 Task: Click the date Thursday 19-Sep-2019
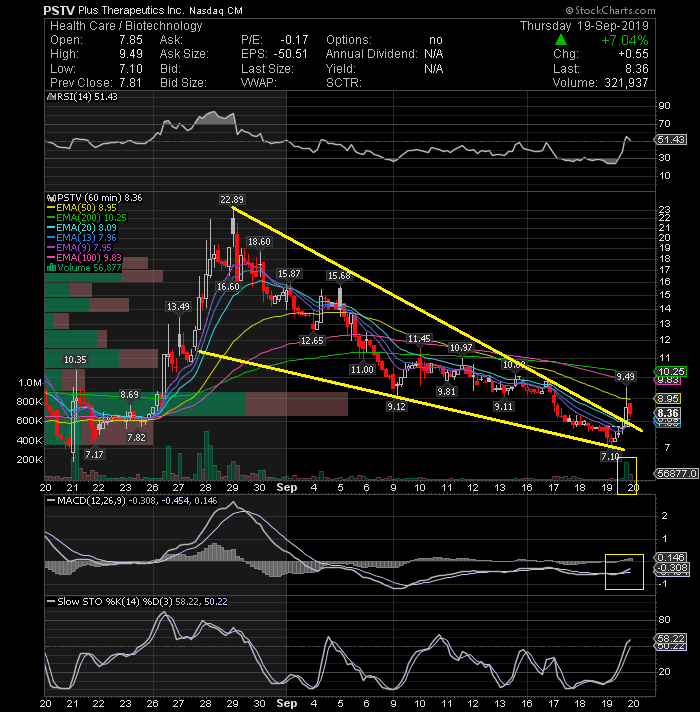coord(584,26)
